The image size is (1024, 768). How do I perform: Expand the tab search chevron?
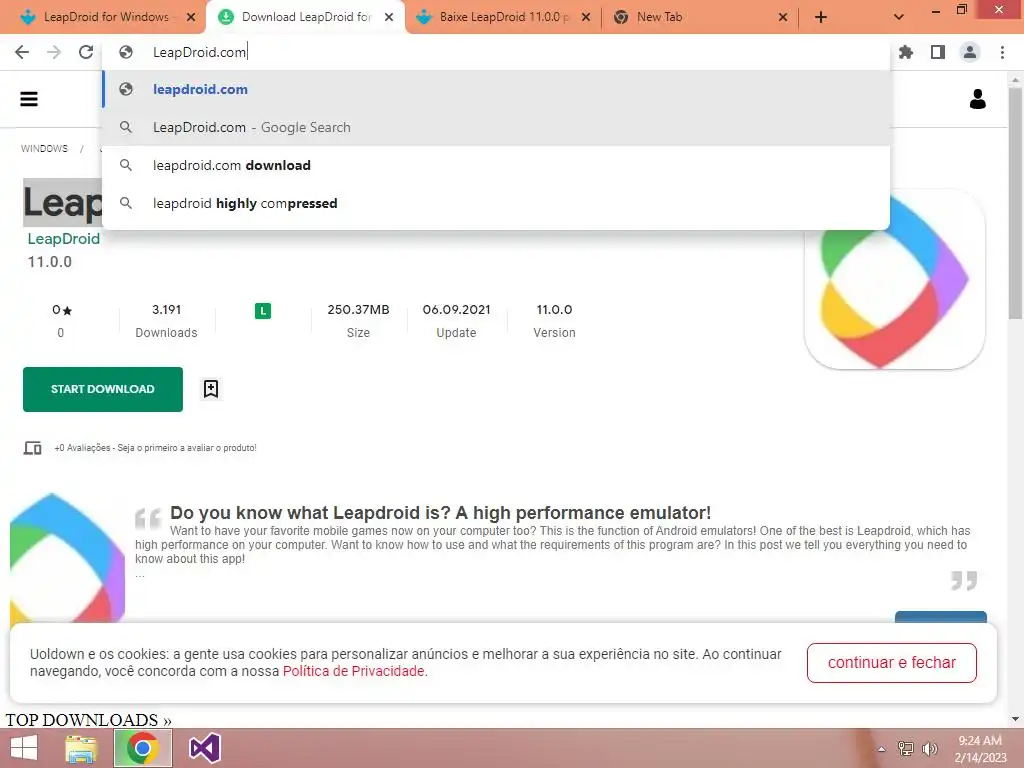(899, 17)
